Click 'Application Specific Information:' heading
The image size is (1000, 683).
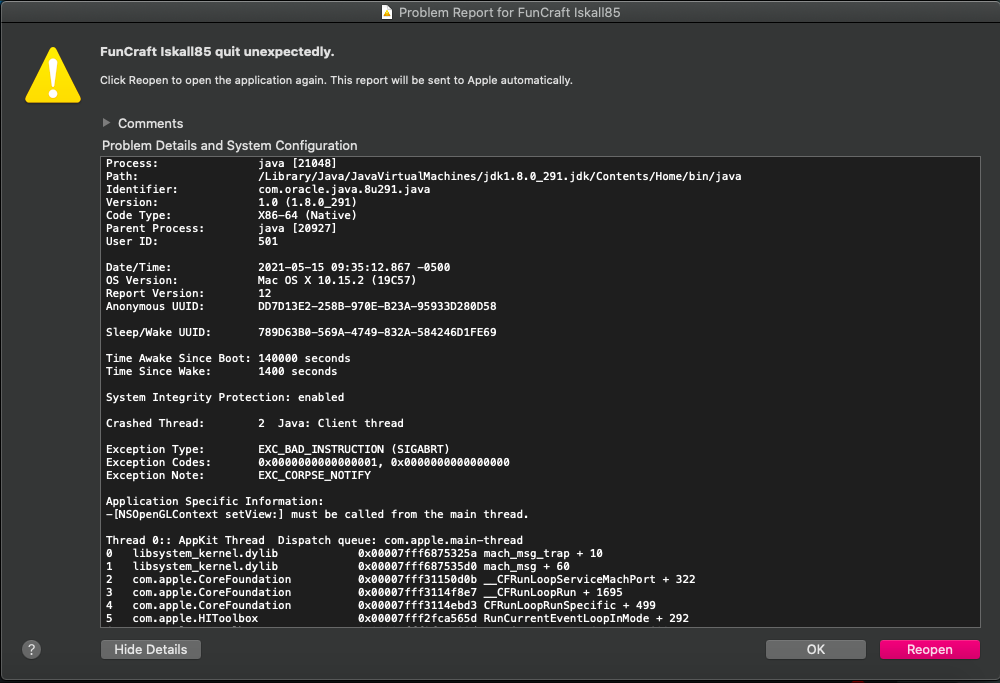coord(215,501)
